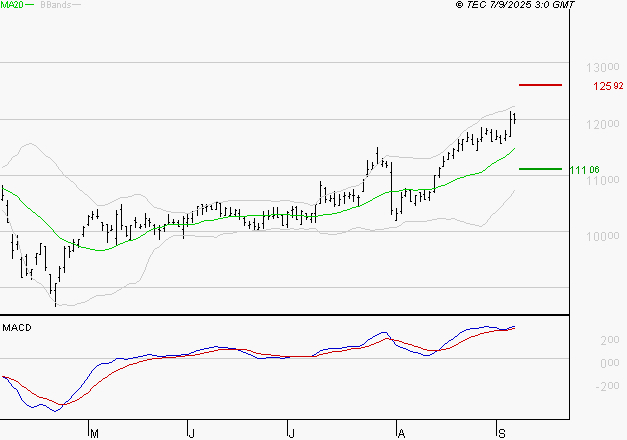Click the MA20 legend label
627x440 pixels.
(12, 5)
